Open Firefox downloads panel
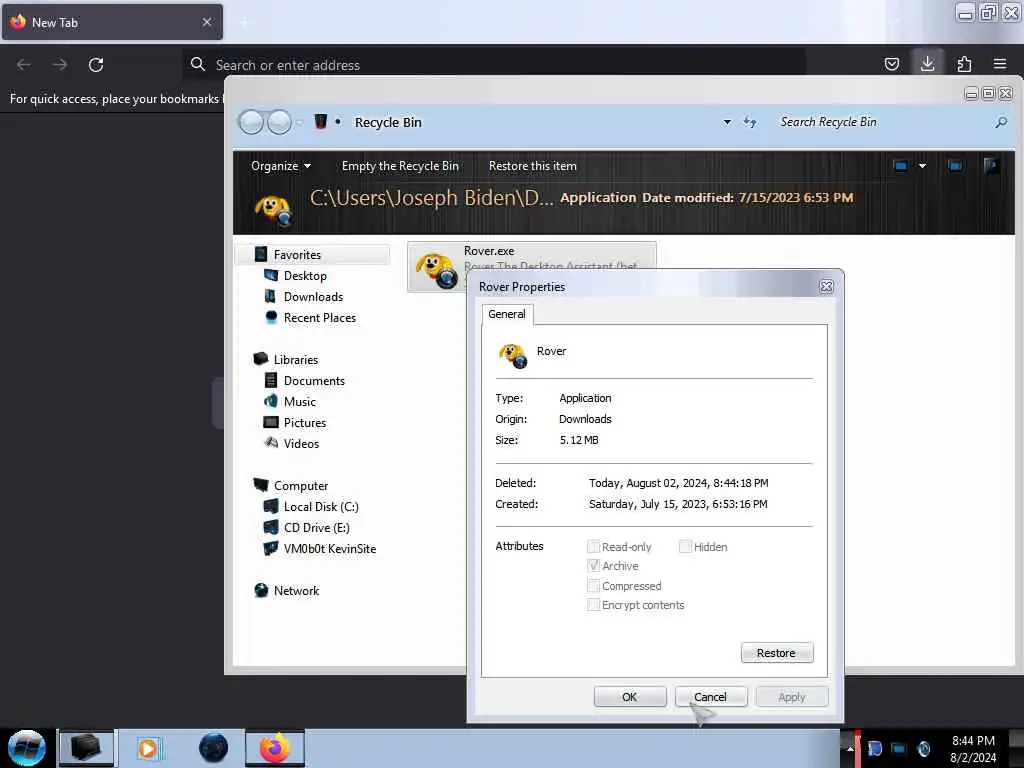The image size is (1024, 768). click(x=927, y=63)
